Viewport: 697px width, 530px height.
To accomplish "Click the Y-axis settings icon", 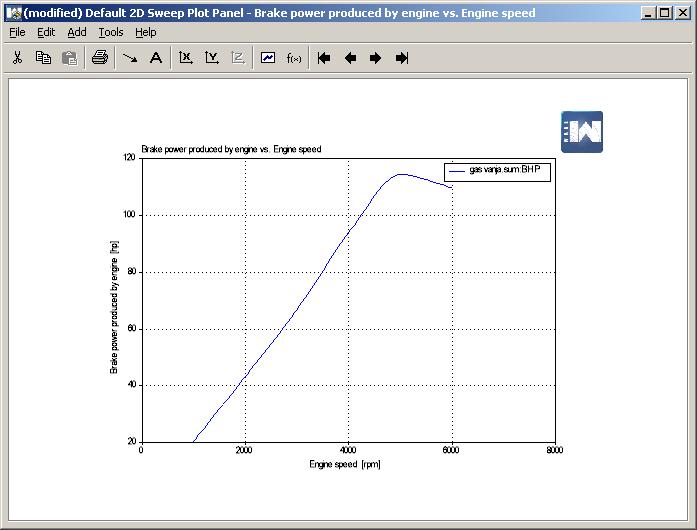I will tap(212, 58).
